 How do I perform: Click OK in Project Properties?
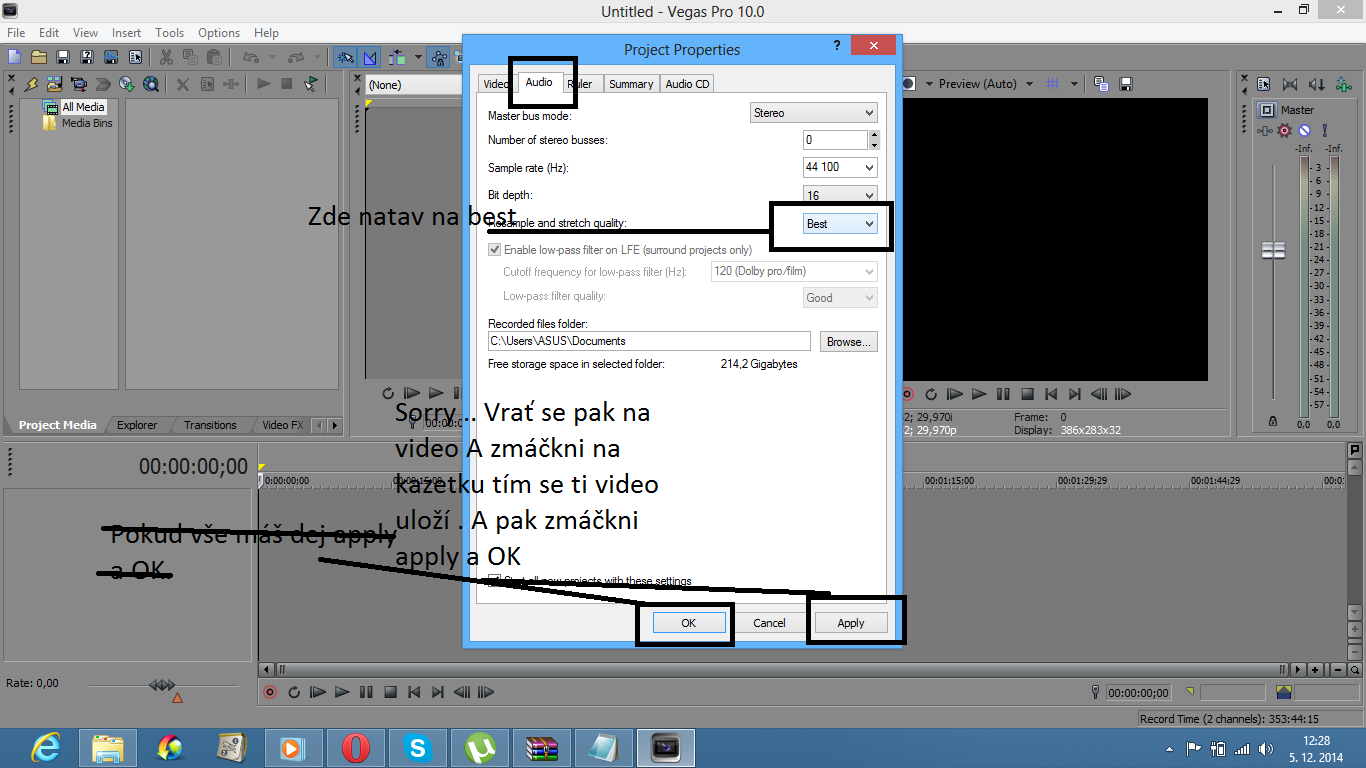tap(688, 622)
